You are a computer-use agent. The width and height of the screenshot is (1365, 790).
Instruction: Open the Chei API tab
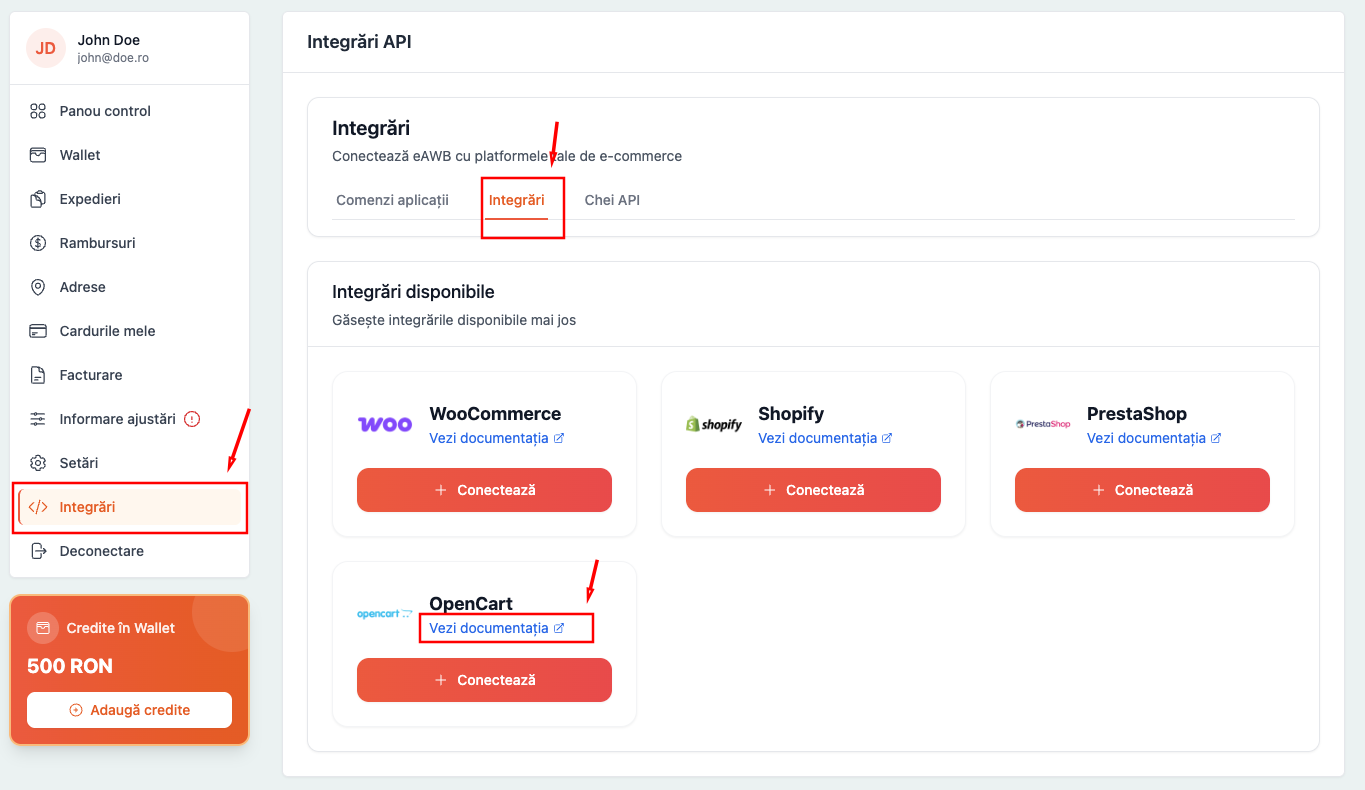pyautogui.click(x=612, y=200)
